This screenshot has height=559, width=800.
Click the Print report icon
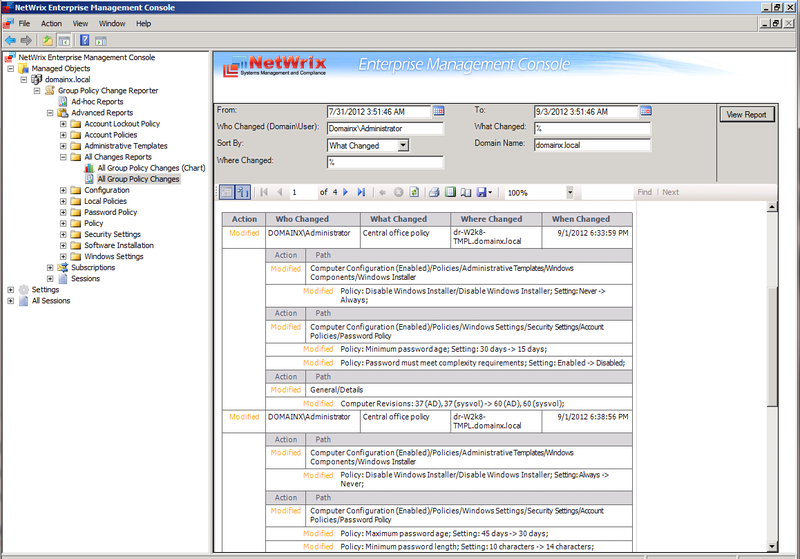[x=434, y=192]
